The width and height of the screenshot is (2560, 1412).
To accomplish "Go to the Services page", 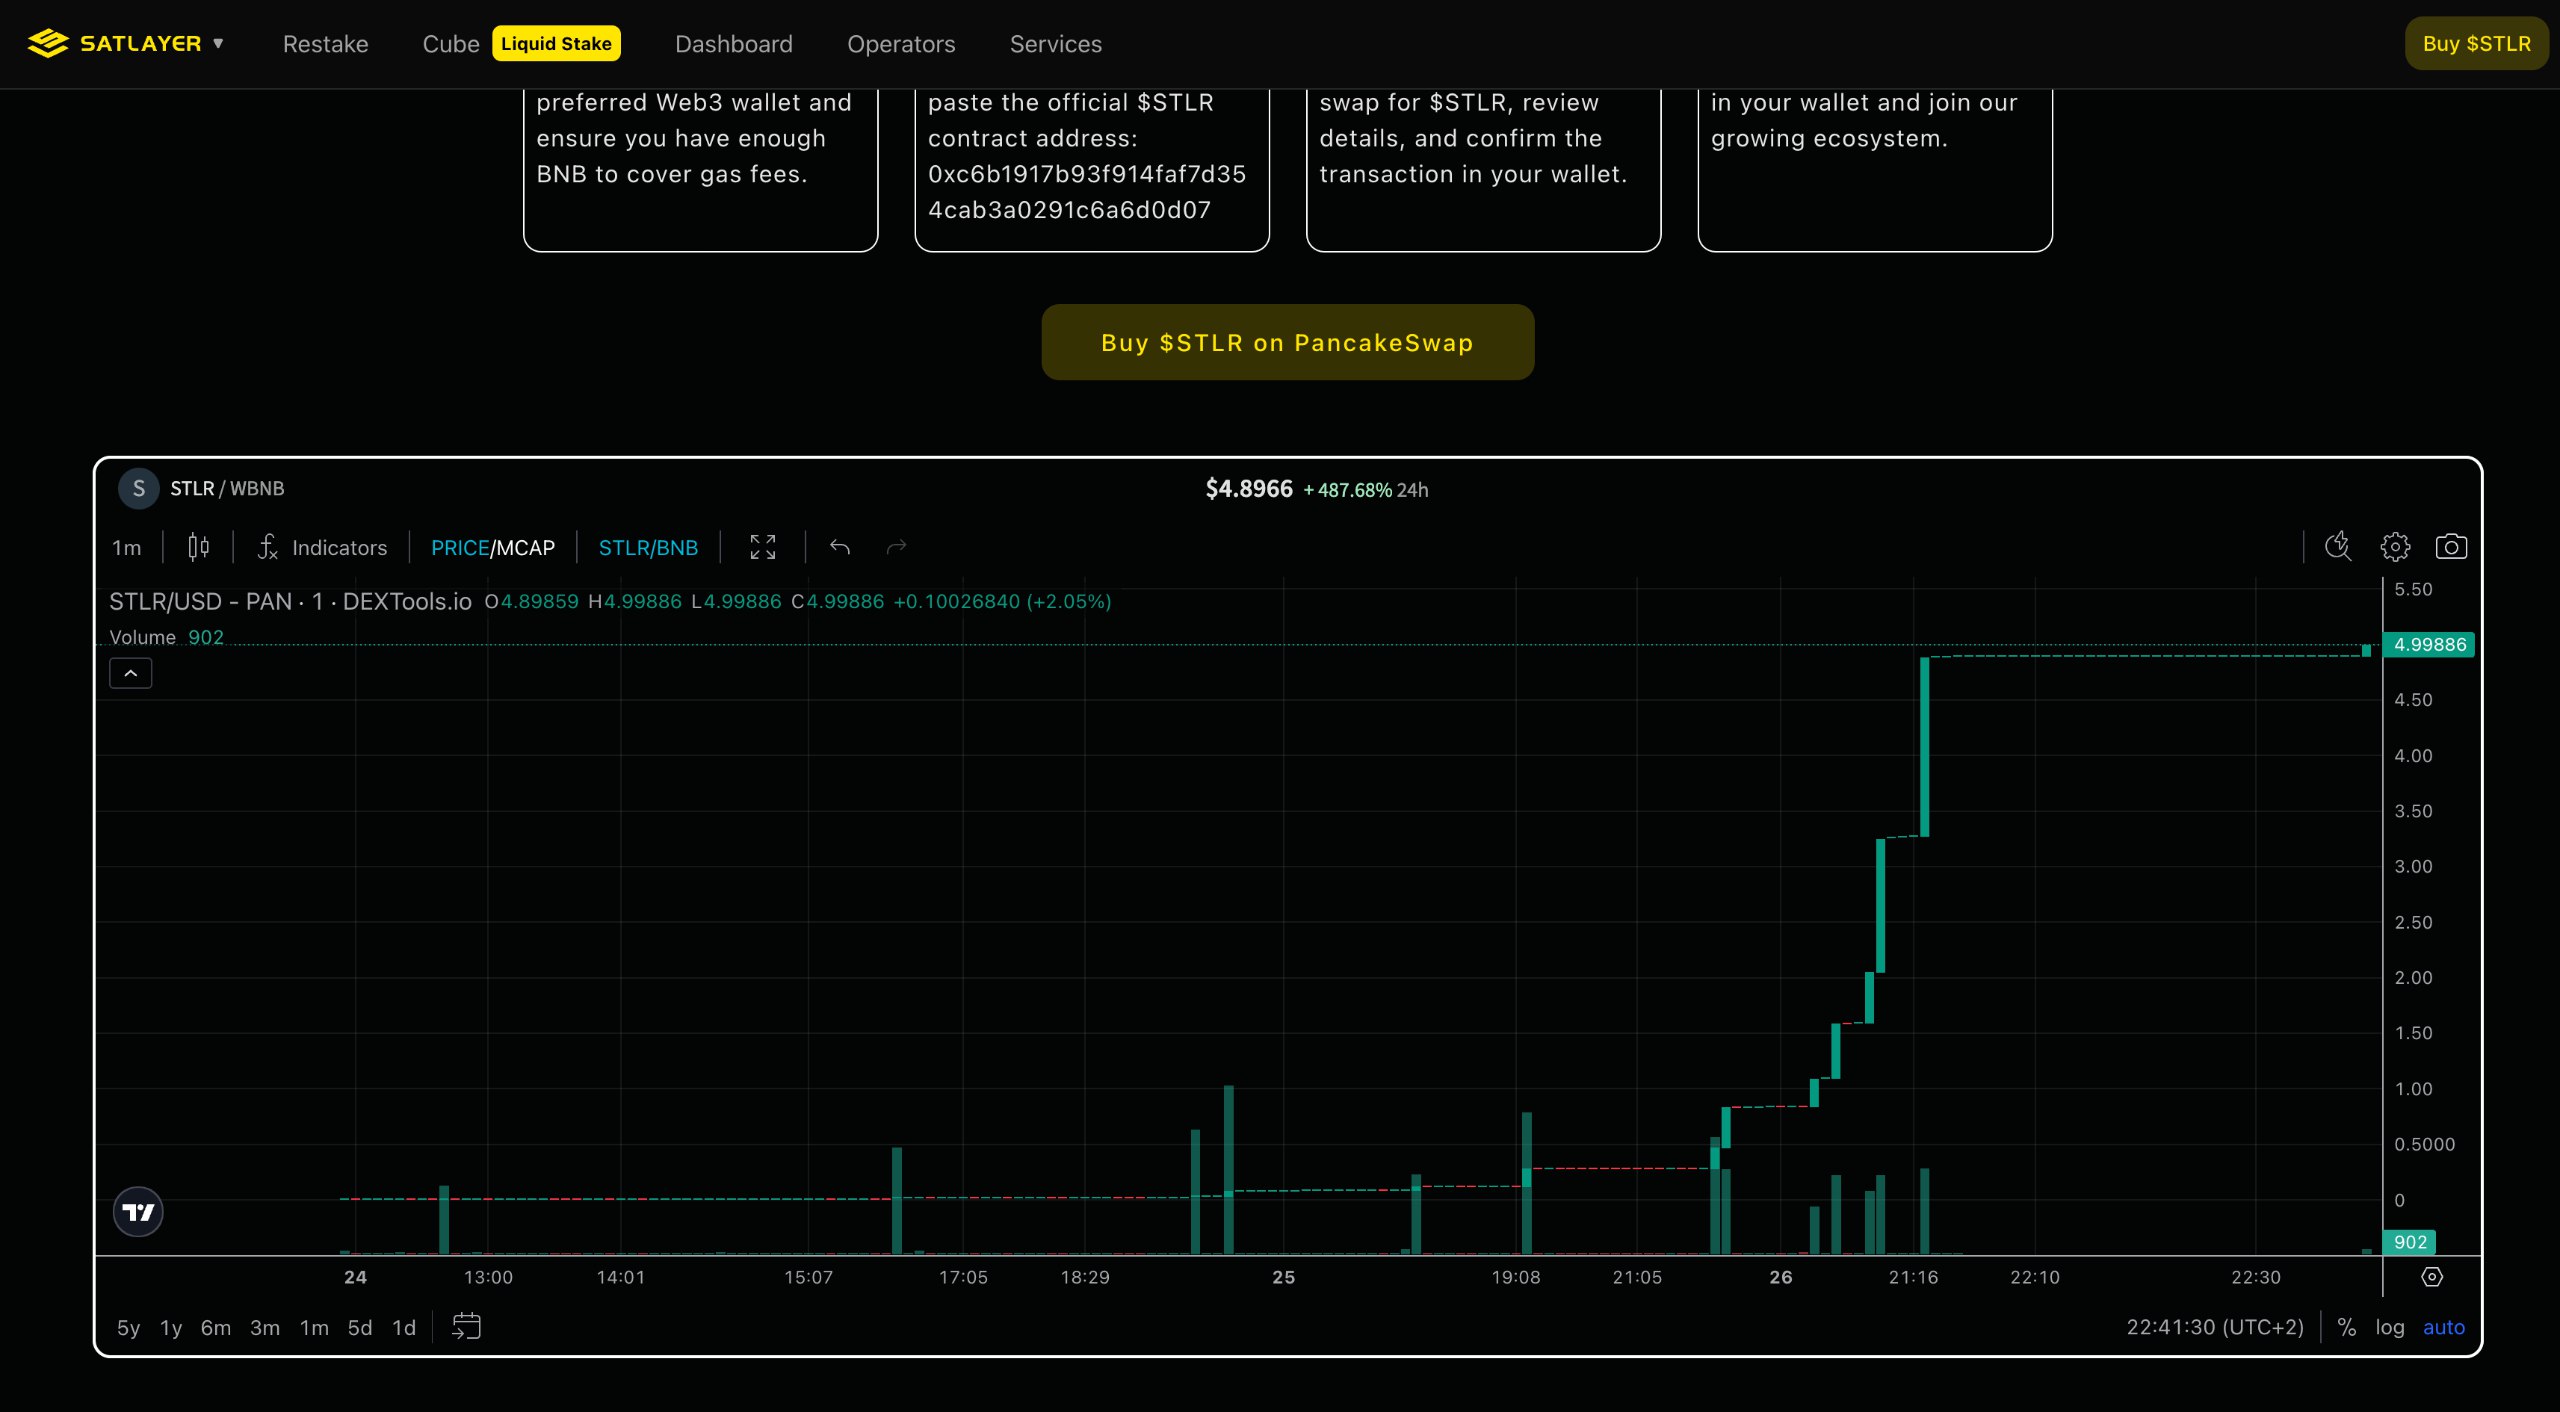I will click(1055, 44).
